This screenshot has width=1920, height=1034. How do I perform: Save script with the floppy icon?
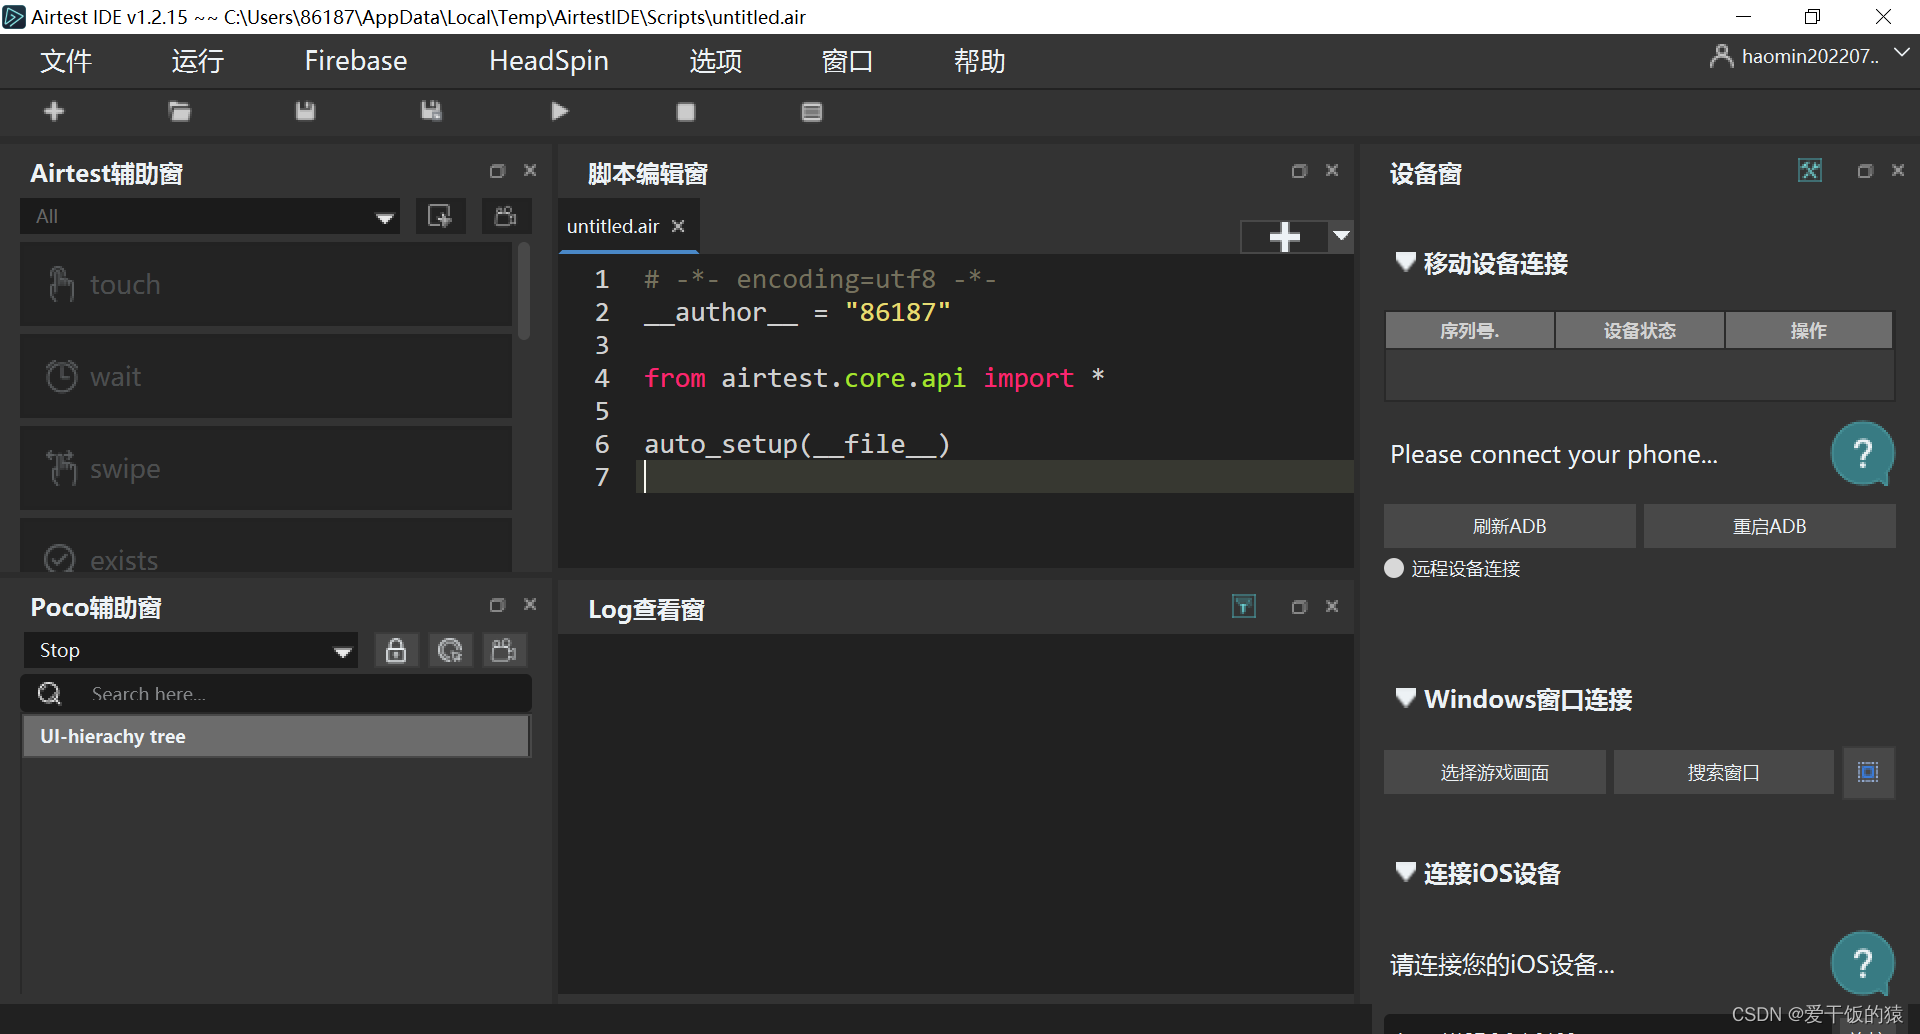pyautogui.click(x=305, y=111)
